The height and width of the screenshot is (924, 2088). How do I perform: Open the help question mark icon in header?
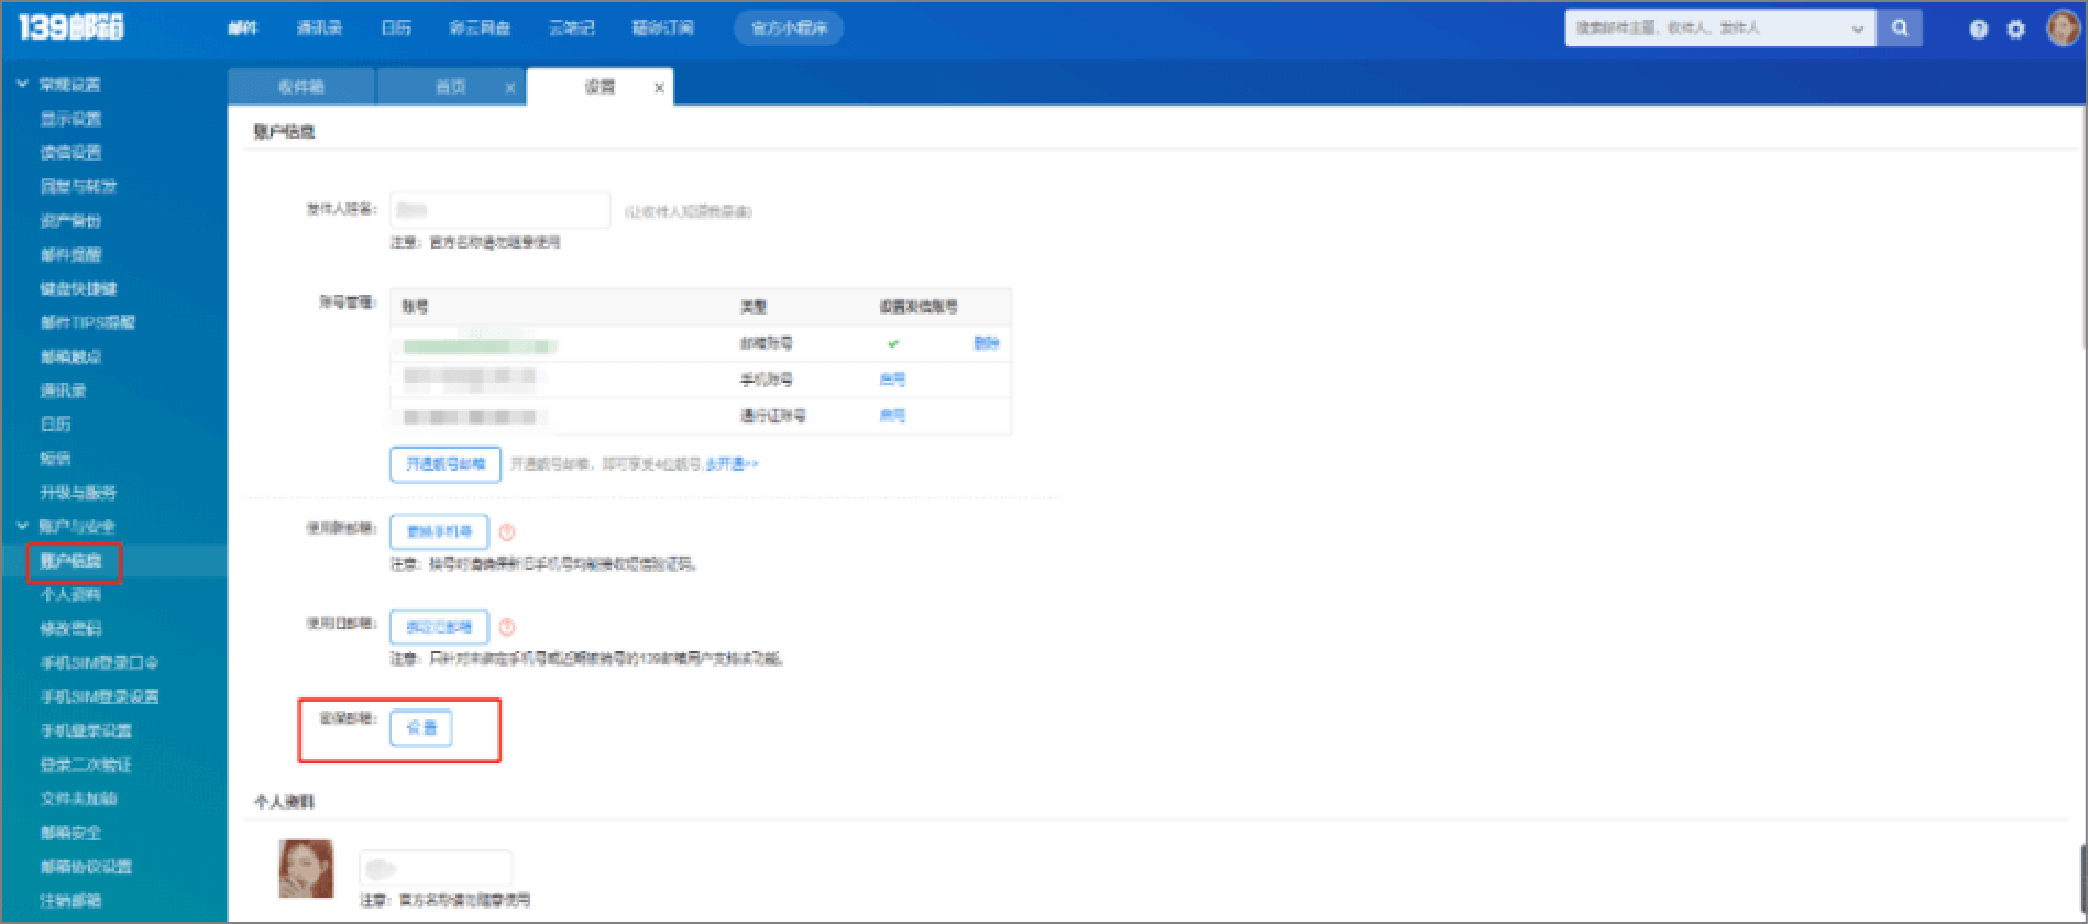[1978, 29]
